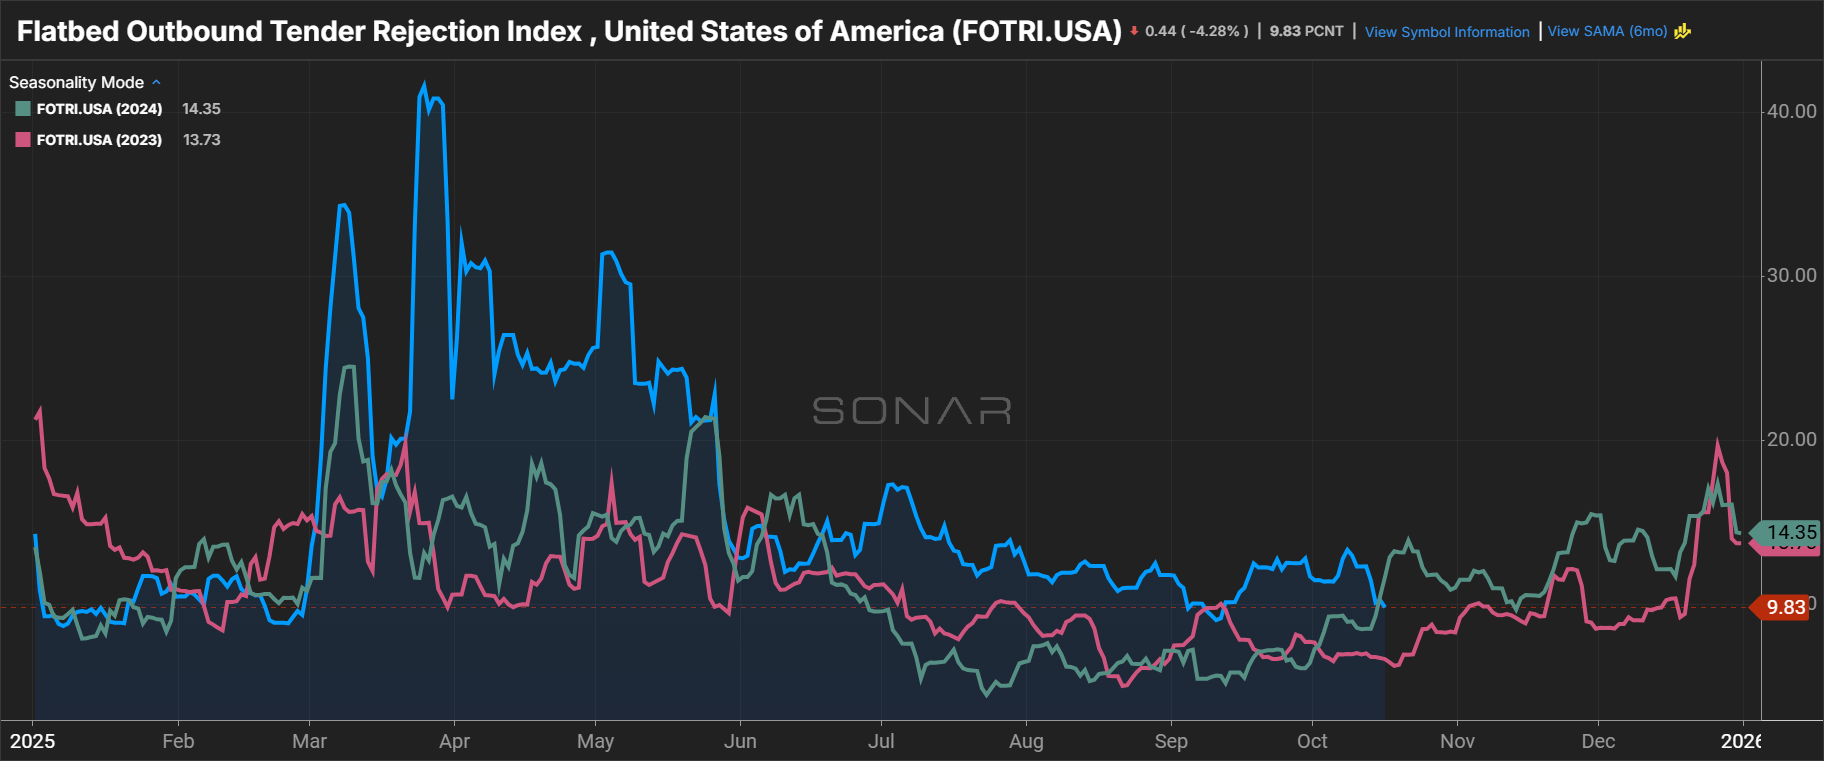Viewport: 1824px width, 761px height.
Task: Open View Symbol Information link
Action: pyautogui.click(x=1446, y=32)
